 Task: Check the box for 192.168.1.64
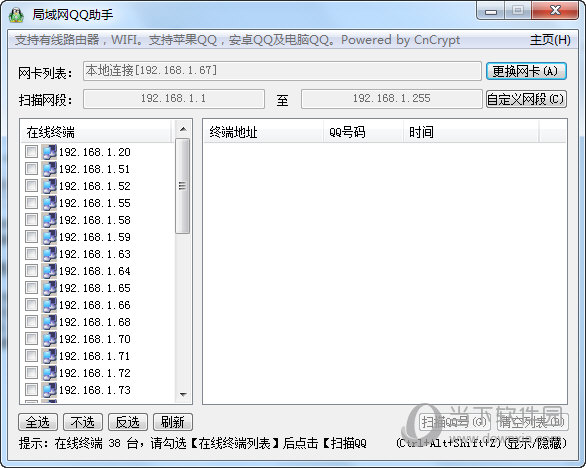pos(31,271)
